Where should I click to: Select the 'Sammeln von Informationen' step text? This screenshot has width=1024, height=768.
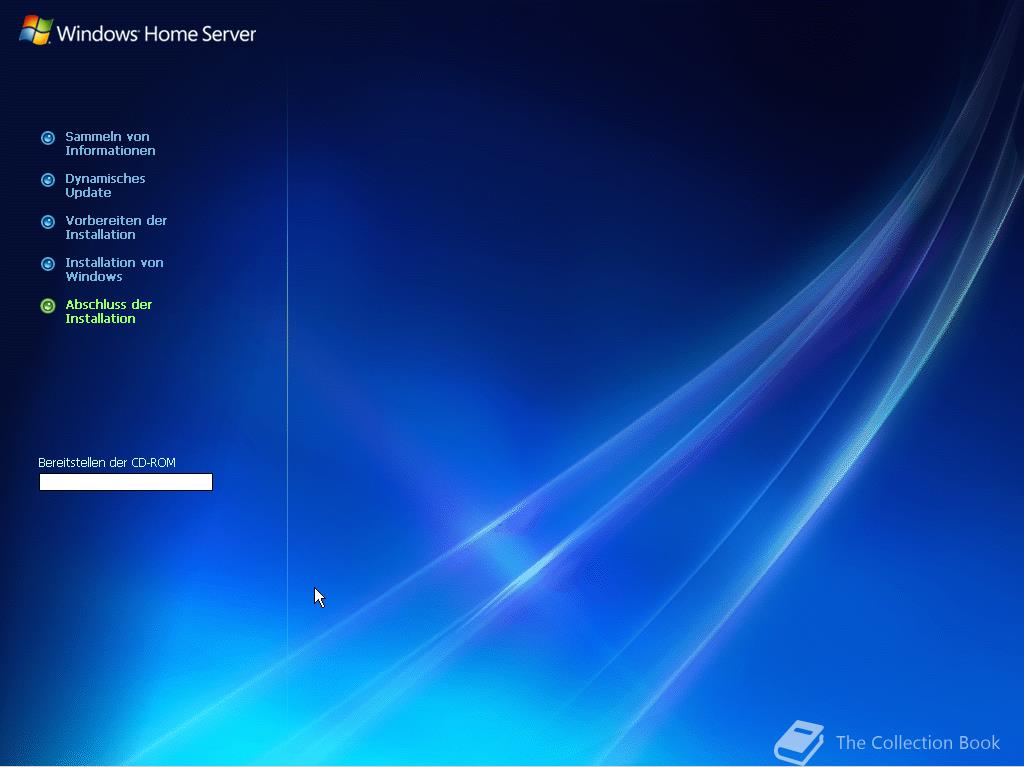click(x=110, y=144)
